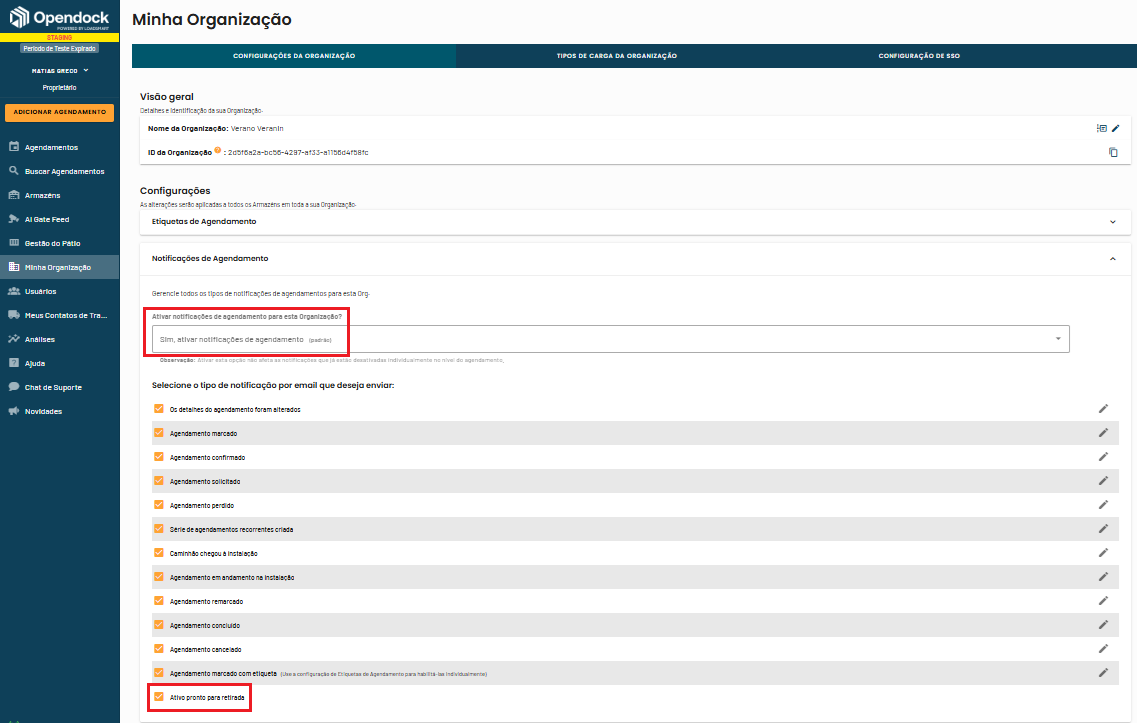Toggle 'Agendamento em andamento na instalação' checkbox
Viewport: 1137px width, 723px height.
tap(159, 577)
